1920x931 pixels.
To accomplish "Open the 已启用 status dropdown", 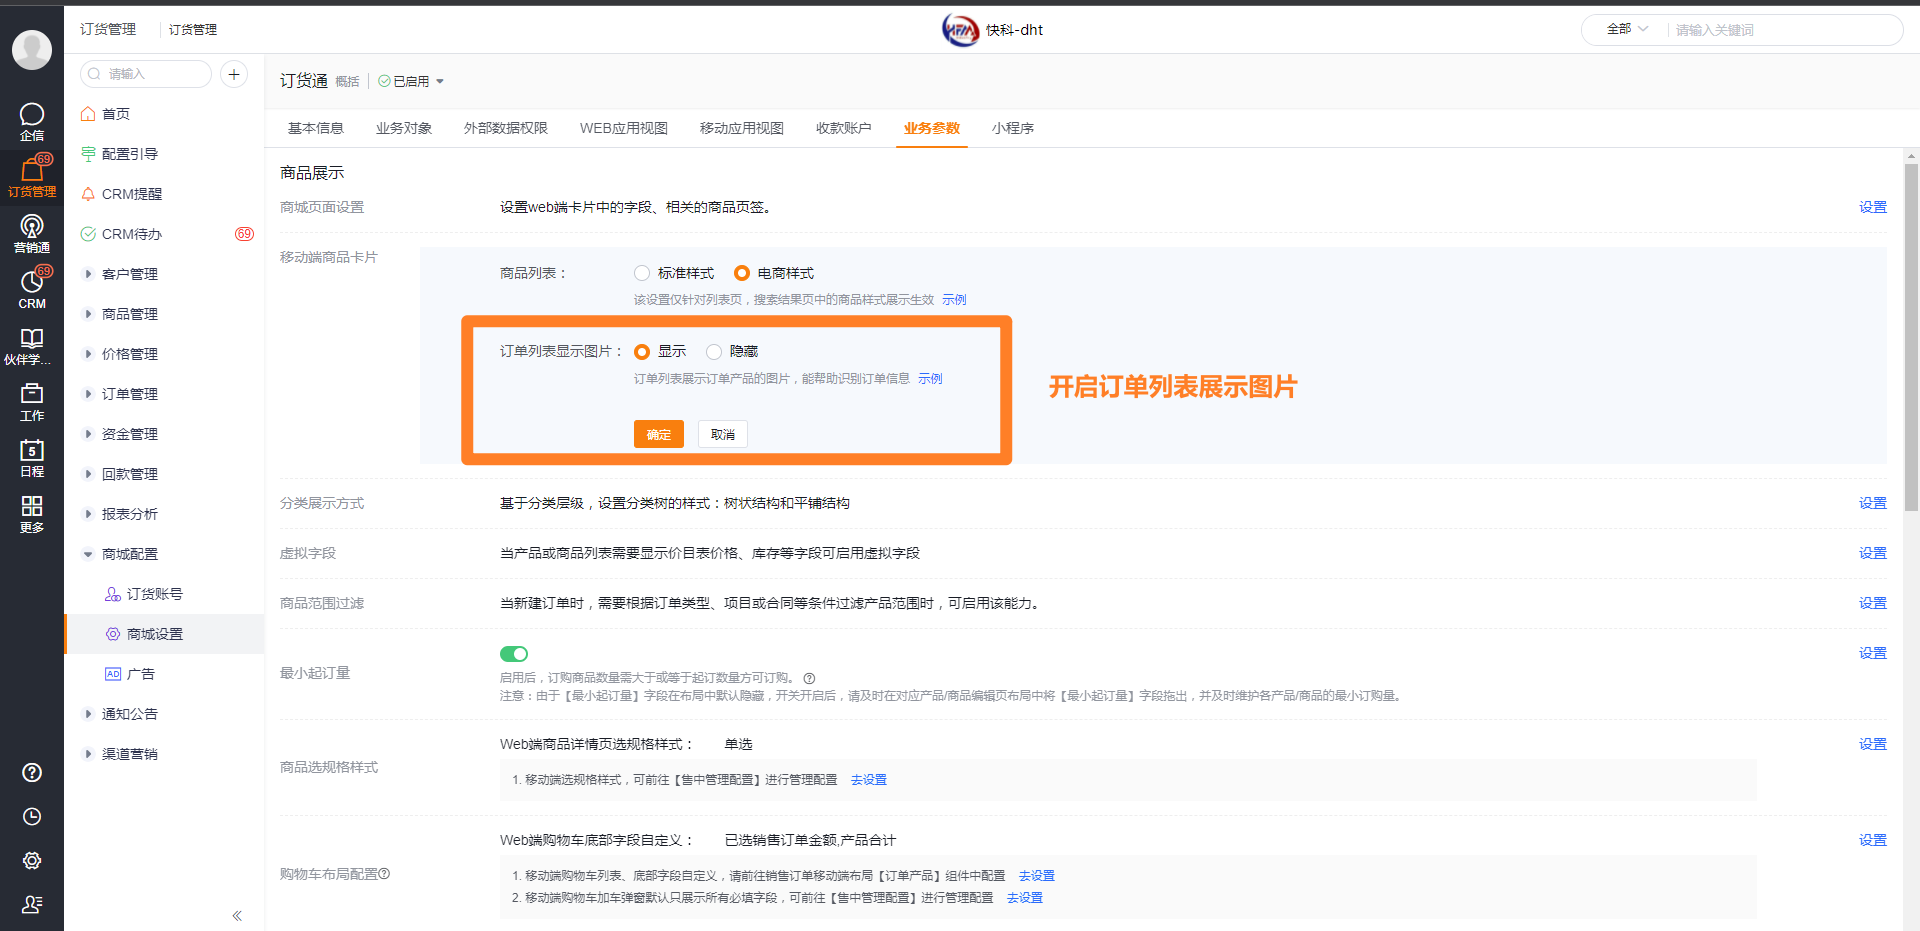I will point(411,81).
